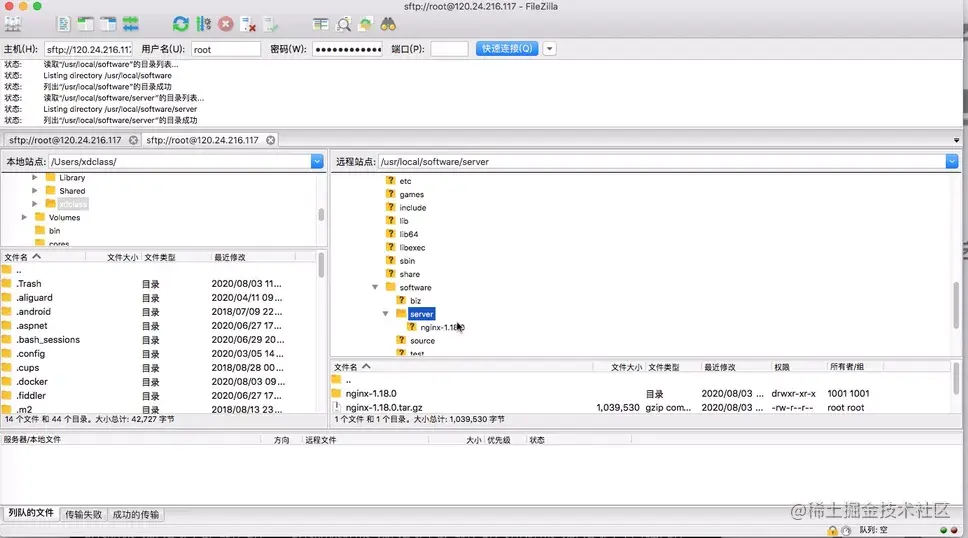Switch to 传输失败 failed transfers tab
Image resolution: width=968 pixels, height=538 pixels.
tap(83, 514)
